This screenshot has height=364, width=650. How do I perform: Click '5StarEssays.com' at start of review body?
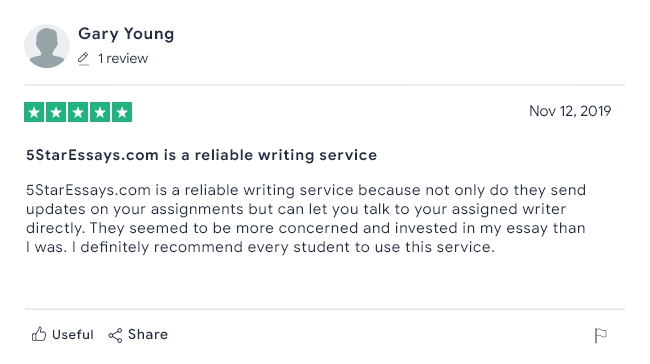coord(88,190)
